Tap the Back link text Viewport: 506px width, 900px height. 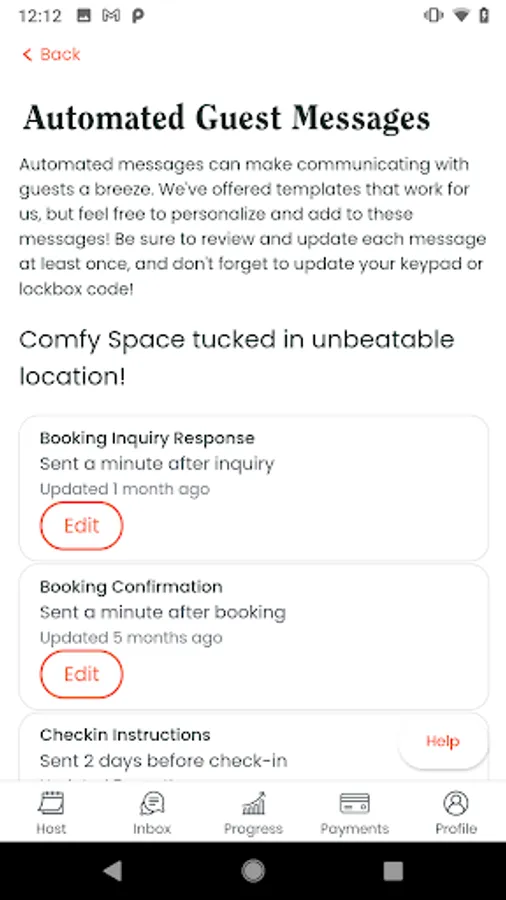click(60, 55)
